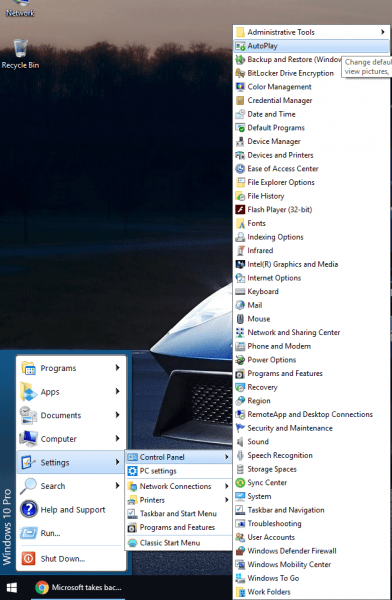Open PC settings from the Settings submenu
This screenshot has height=600, width=392.
click(179, 471)
